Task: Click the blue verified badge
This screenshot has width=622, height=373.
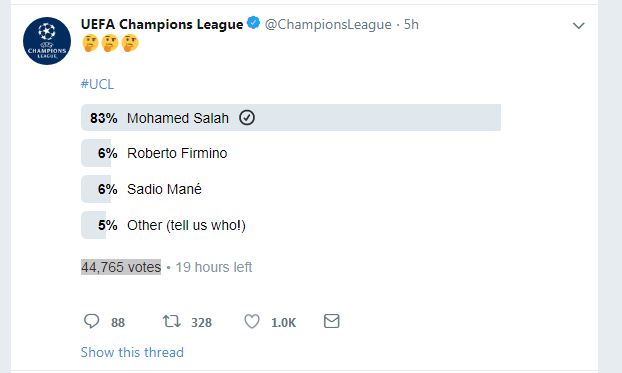Action: point(253,23)
